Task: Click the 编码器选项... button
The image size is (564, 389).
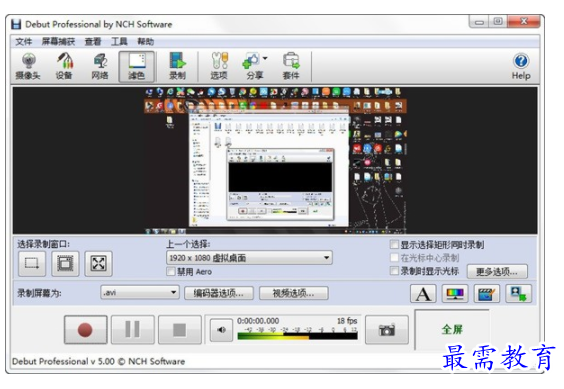Action: [x=219, y=293]
